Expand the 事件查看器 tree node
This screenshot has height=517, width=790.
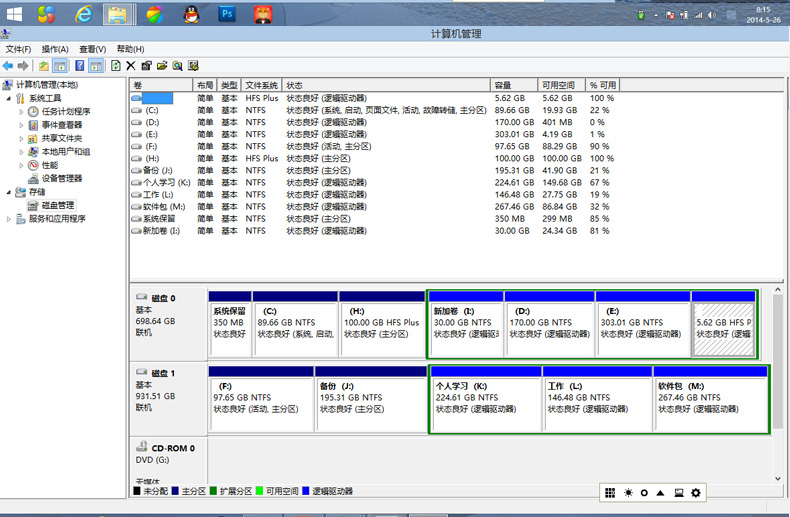point(21,125)
